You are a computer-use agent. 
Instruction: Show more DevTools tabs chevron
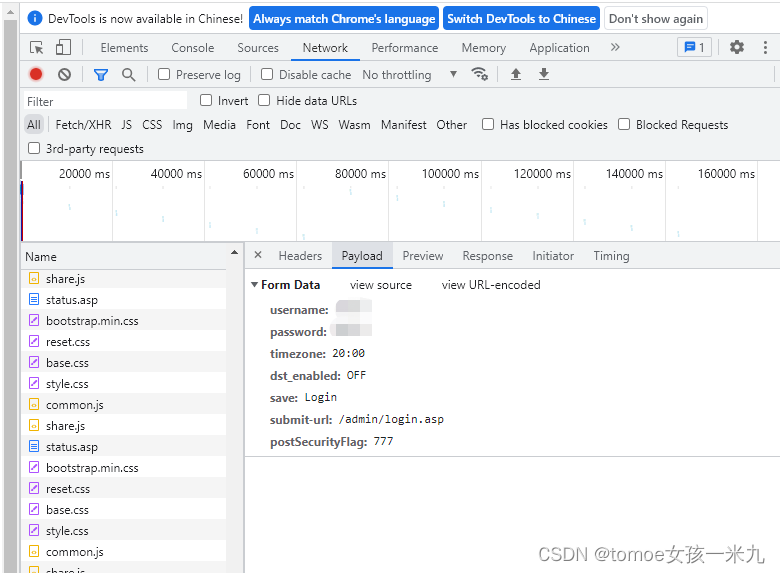pyautogui.click(x=615, y=47)
